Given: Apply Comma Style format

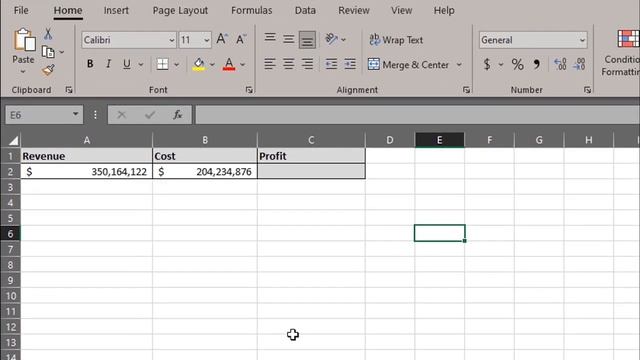Looking at the screenshot, I should click(537, 64).
